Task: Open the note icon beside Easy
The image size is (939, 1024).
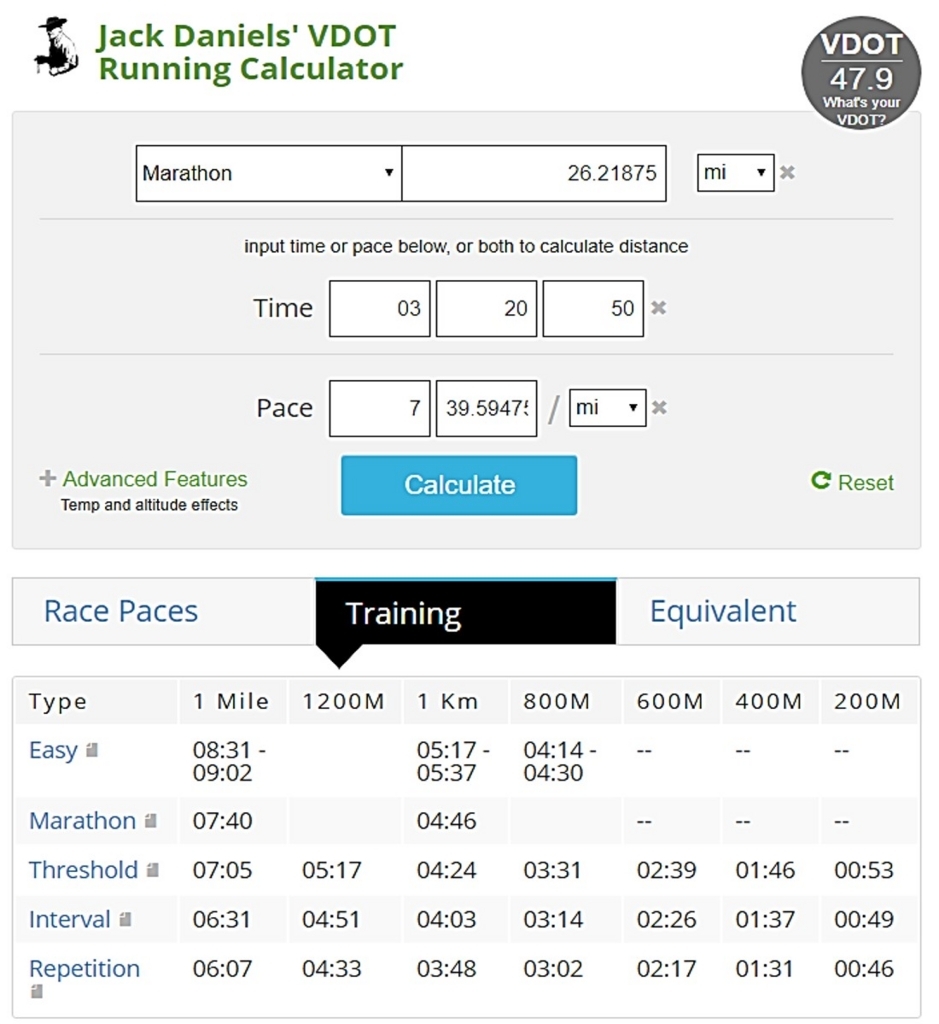Action: pos(92,750)
